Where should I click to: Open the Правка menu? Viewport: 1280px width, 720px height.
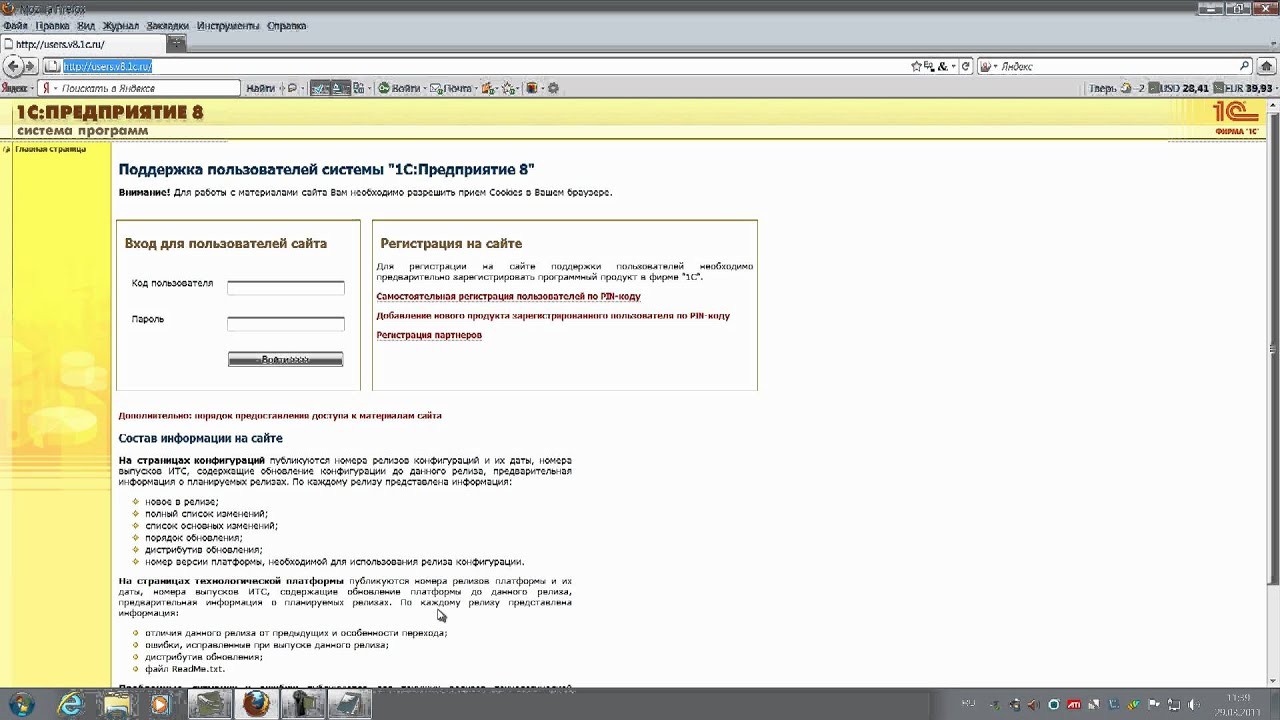click(52, 26)
